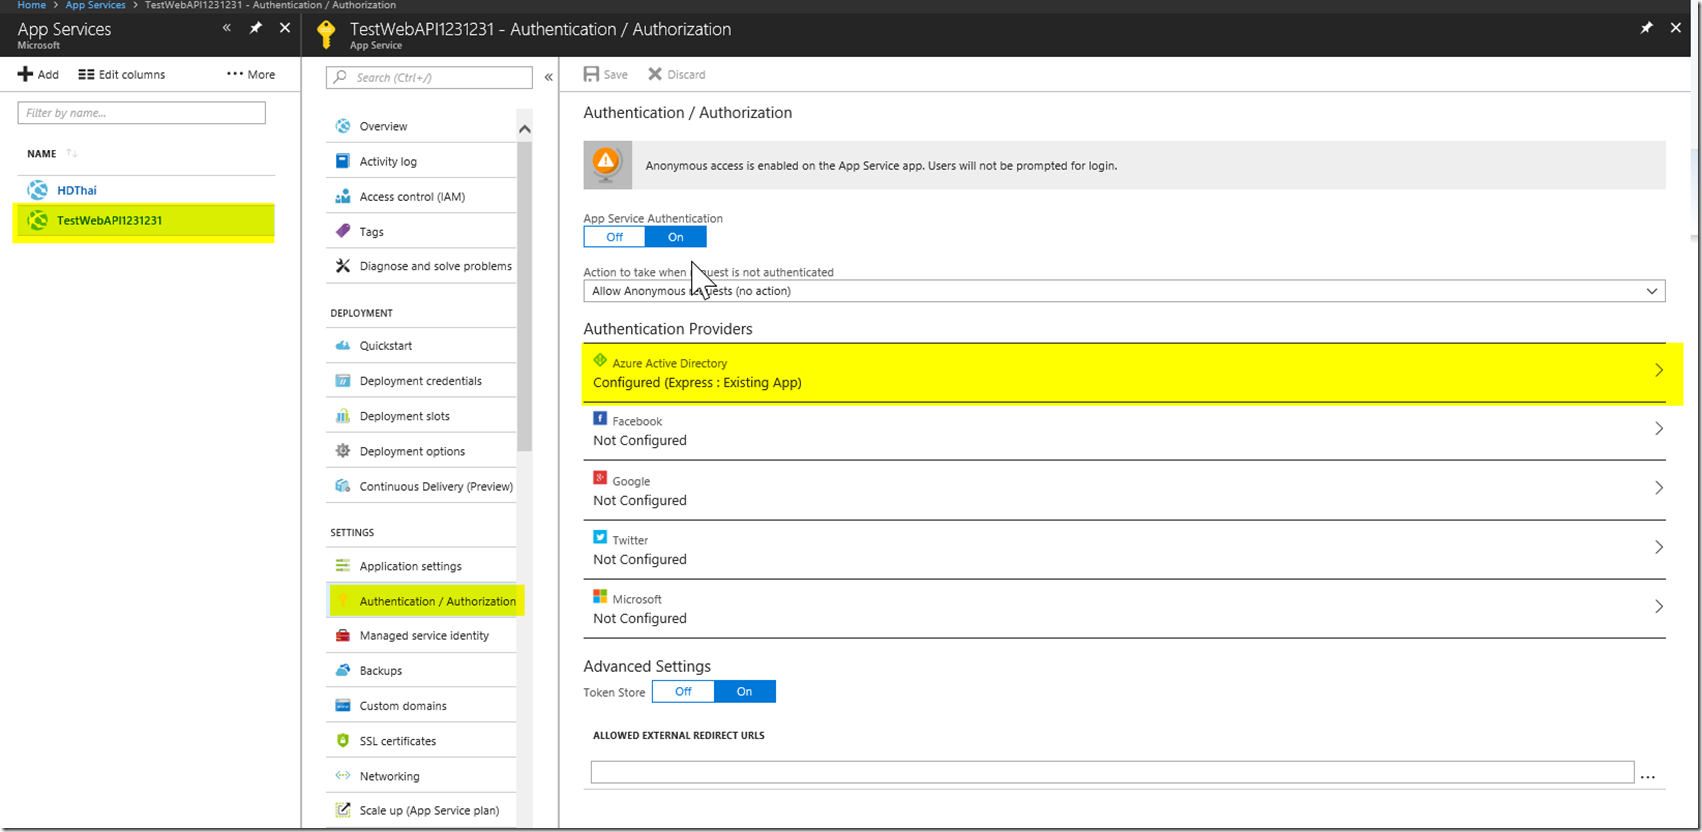Expand Azure Active Directory provider chevron
The height and width of the screenshot is (832, 1702).
[1659, 370]
